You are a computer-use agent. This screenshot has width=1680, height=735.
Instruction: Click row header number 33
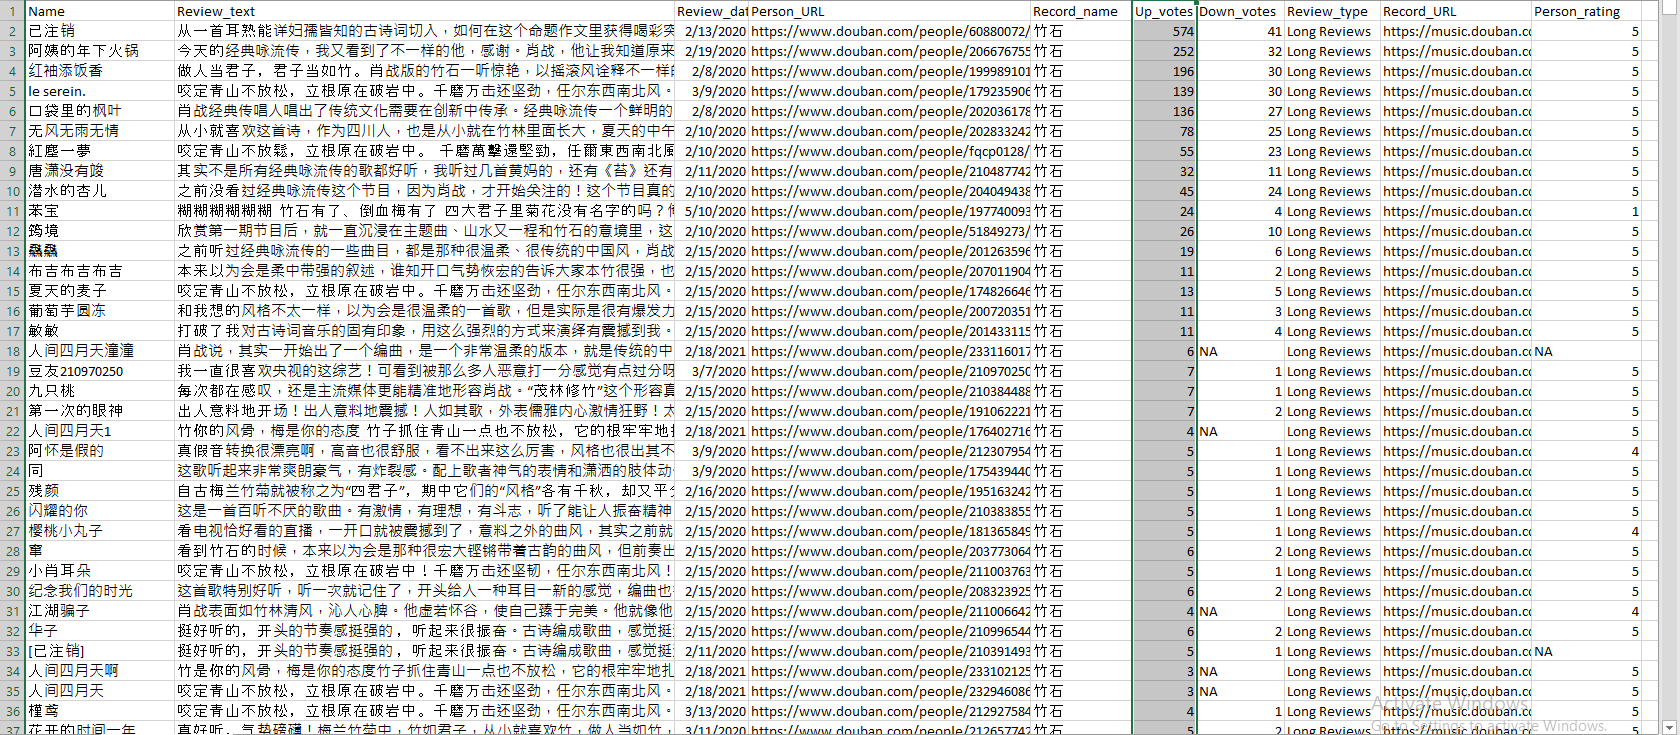[x=13, y=651]
